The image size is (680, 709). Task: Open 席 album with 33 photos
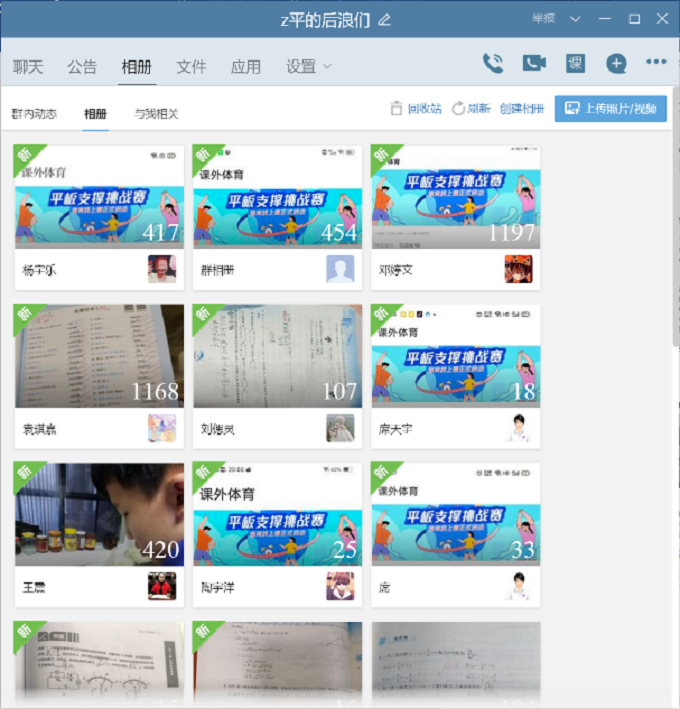tap(456, 515)
